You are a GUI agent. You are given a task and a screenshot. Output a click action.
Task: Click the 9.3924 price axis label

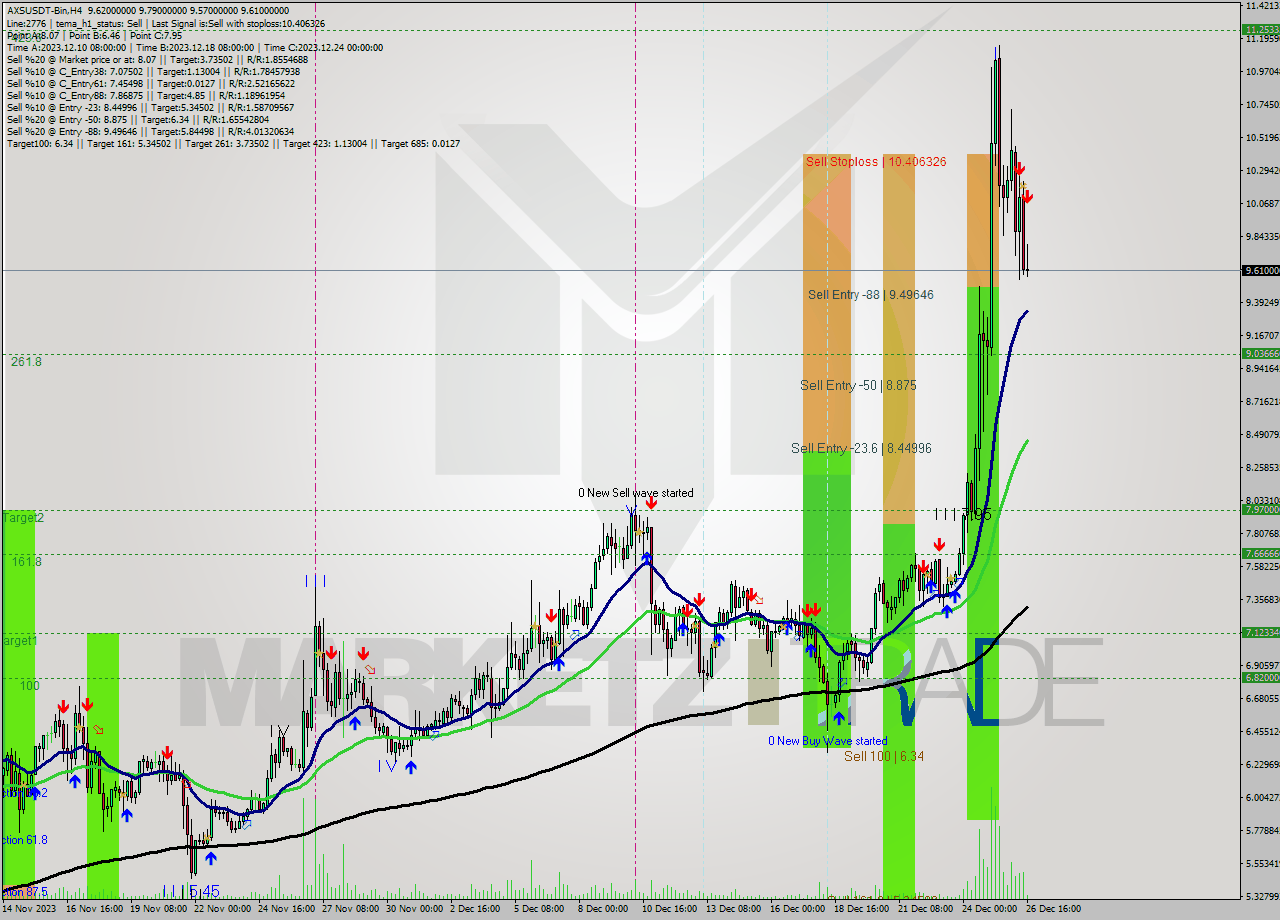click(x=1260, y=303)
